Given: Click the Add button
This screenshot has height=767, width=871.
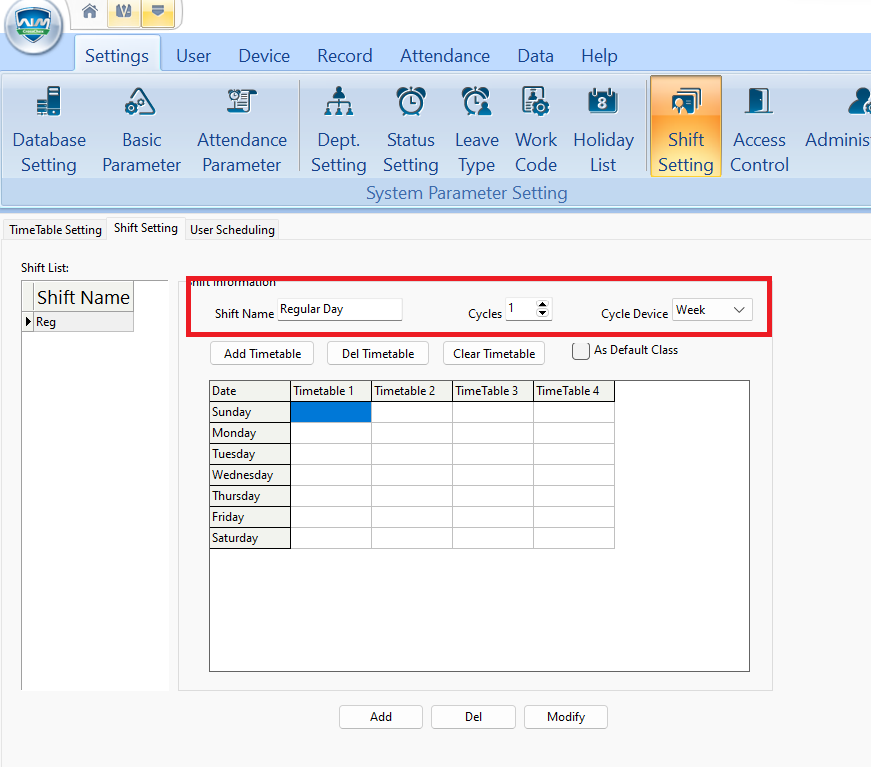Looking at the screenshot, I should tap(381, 717).
